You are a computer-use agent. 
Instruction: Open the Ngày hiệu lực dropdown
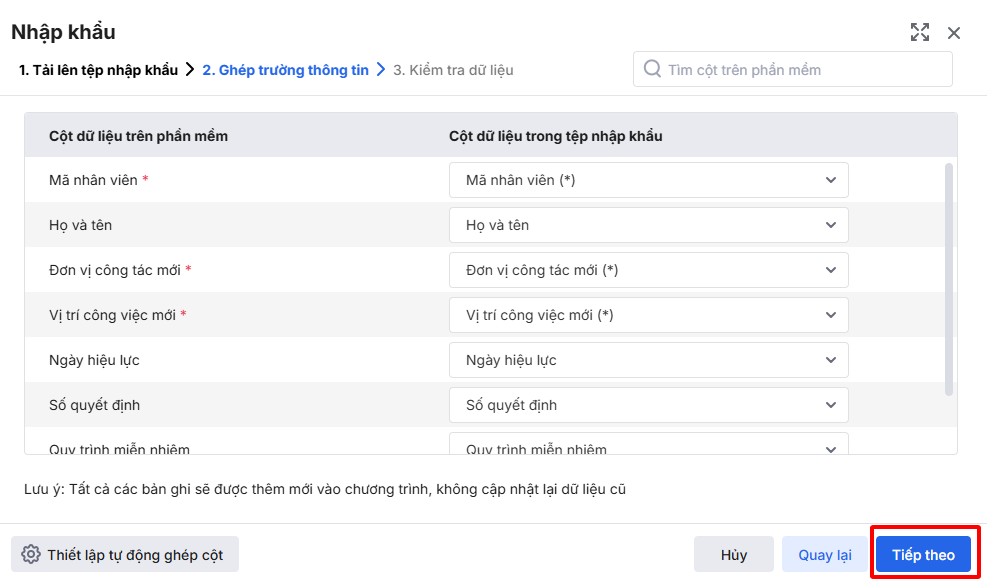coord(648,360)
